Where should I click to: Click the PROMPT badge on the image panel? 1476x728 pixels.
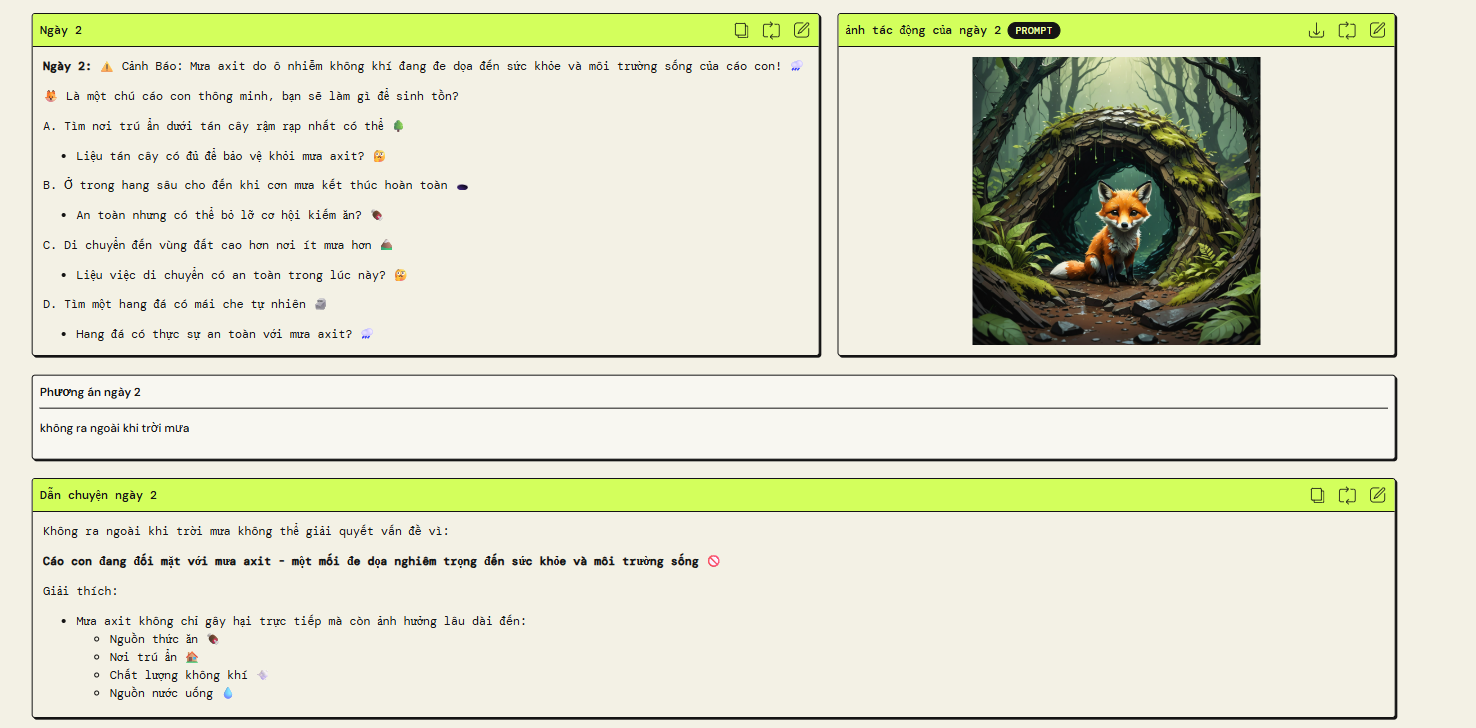(1035, 30)
